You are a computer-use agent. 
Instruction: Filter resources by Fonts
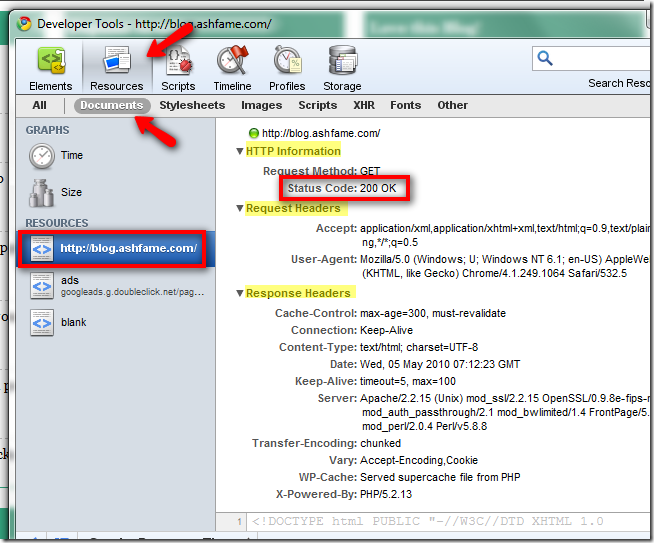(406, 106)
